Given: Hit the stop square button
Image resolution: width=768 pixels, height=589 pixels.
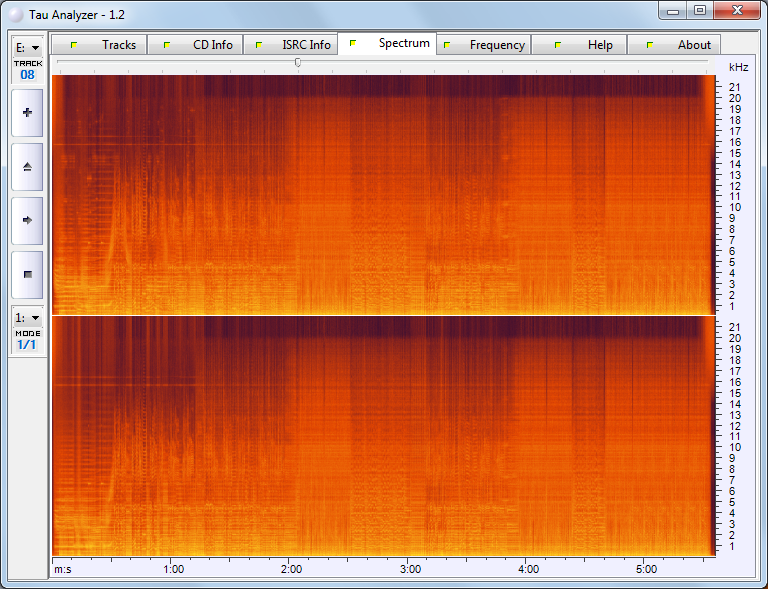Looking at the screenshot, I should [27, 274].
